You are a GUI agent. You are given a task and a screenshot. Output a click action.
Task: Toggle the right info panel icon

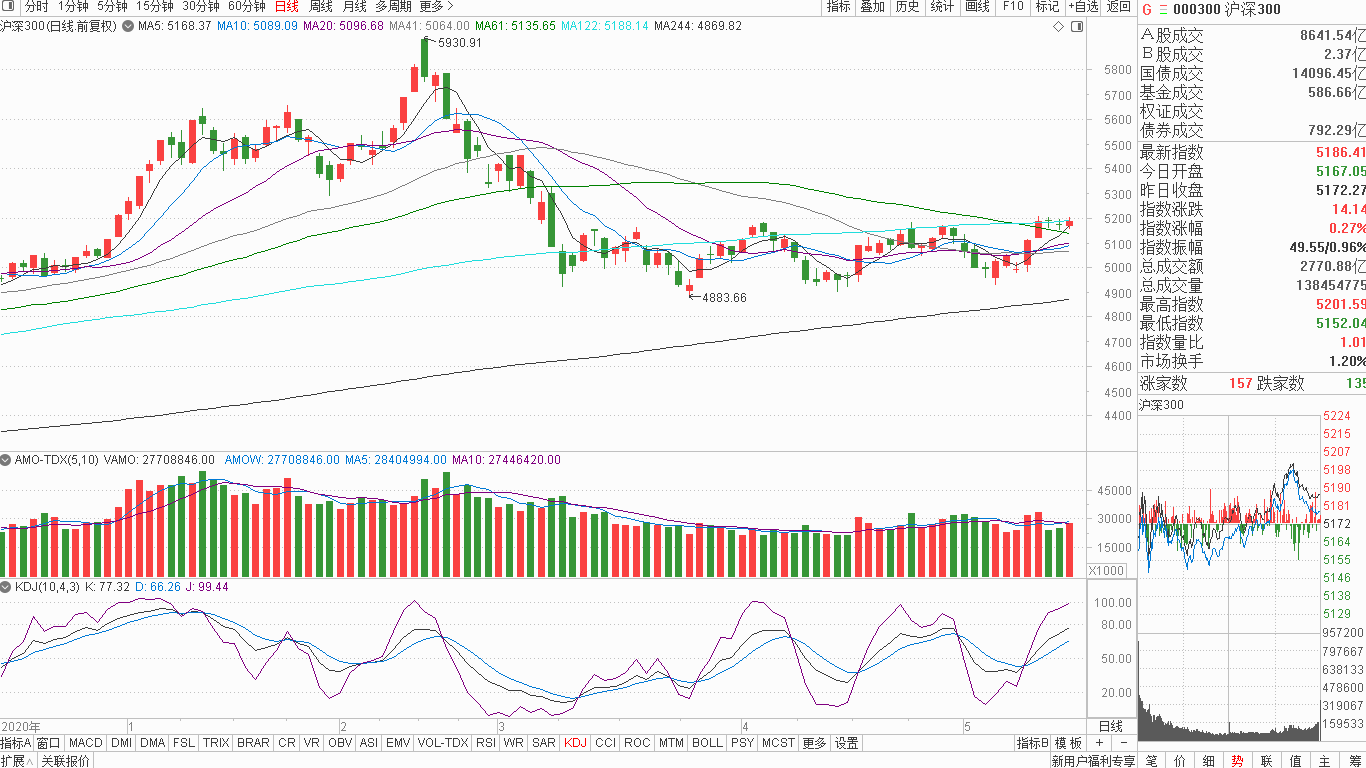pos(1076,27)
